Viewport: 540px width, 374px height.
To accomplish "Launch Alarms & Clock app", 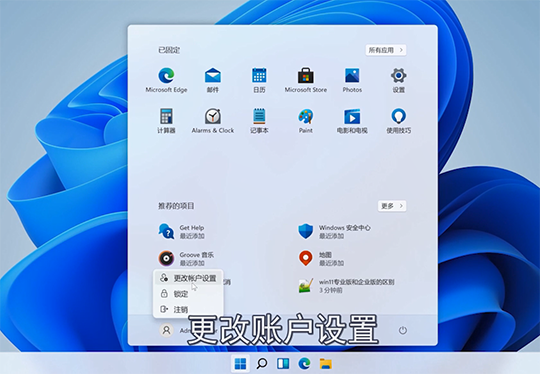I will [213, 121].
